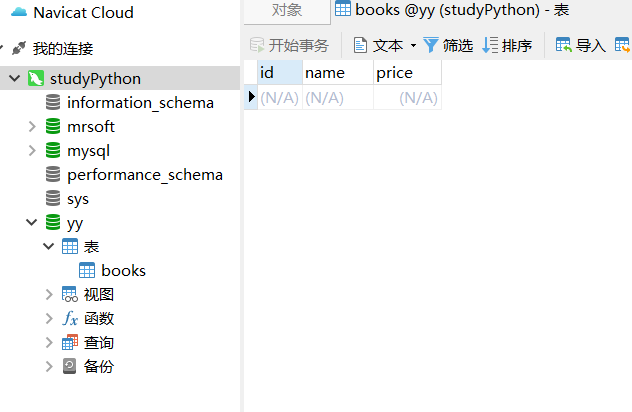Image resolution: width=632 pixels, height=412 pixels.
Task: Select 视图 label in tree
Action: [99, 295]
